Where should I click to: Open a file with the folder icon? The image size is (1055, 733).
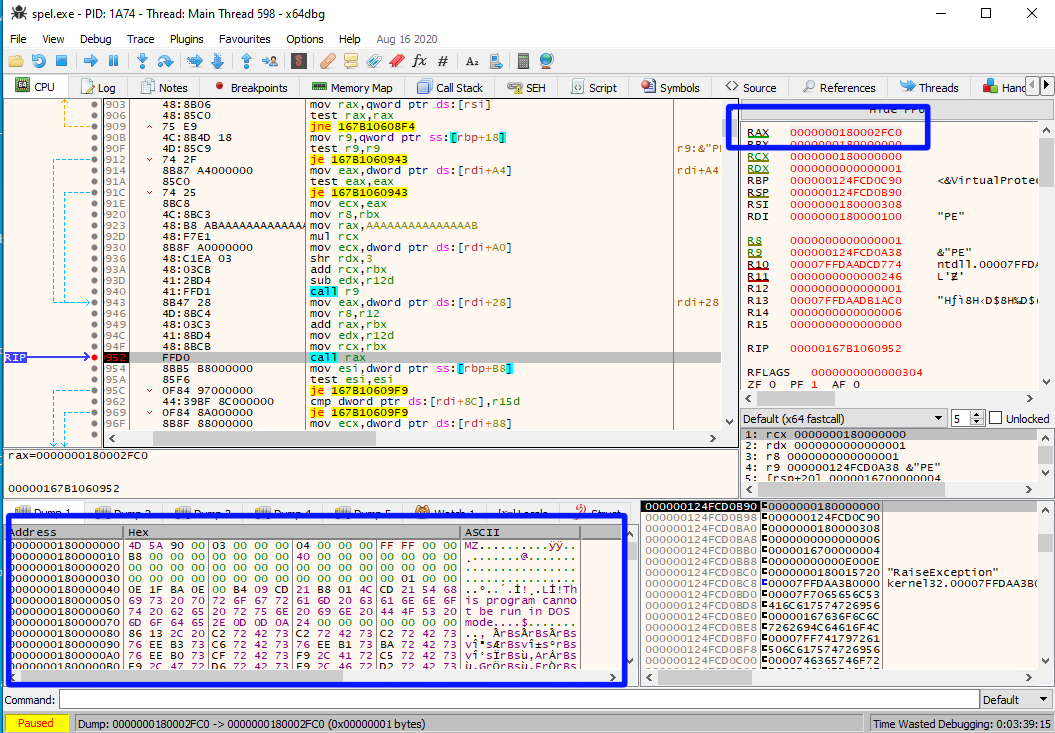click(15, 61)
